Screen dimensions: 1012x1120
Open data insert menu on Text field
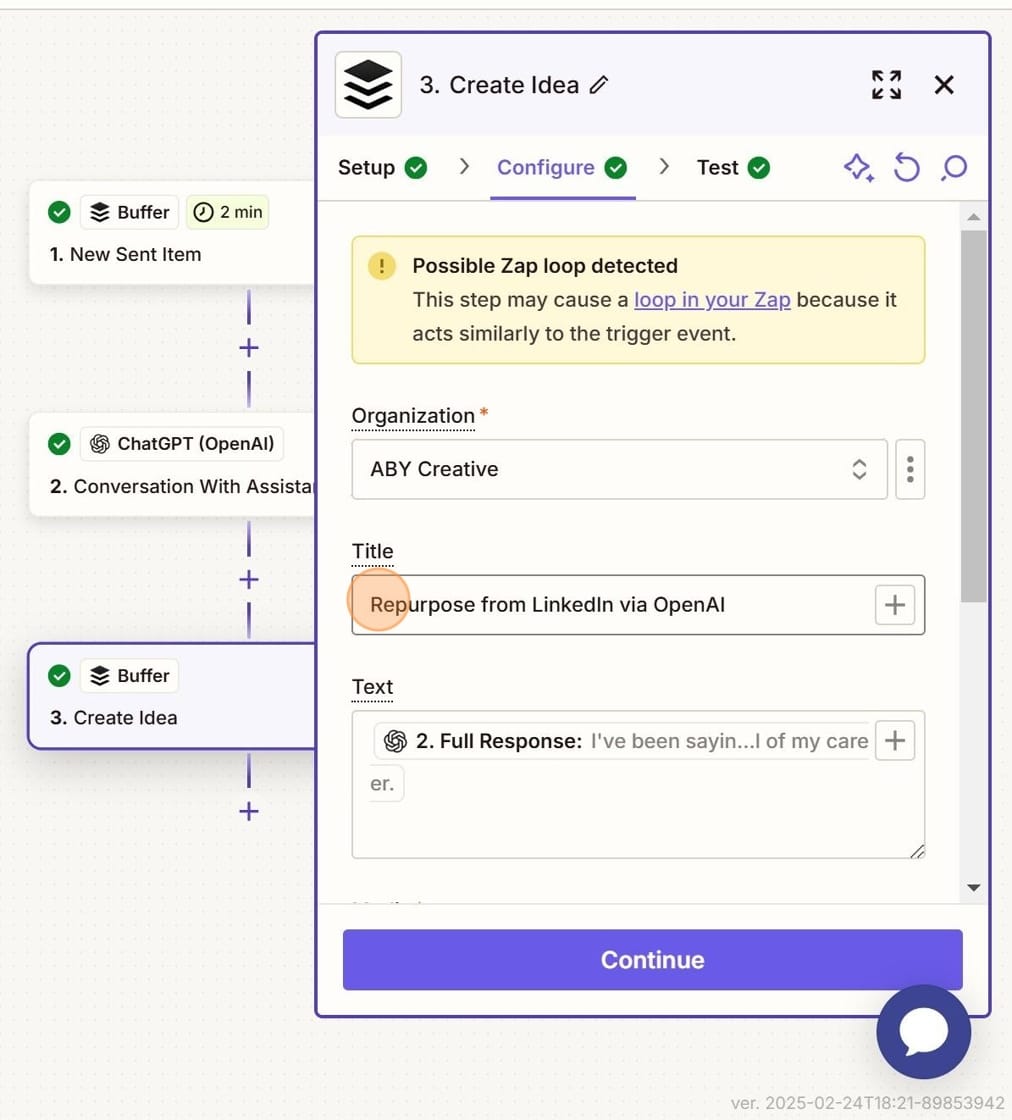895,740
